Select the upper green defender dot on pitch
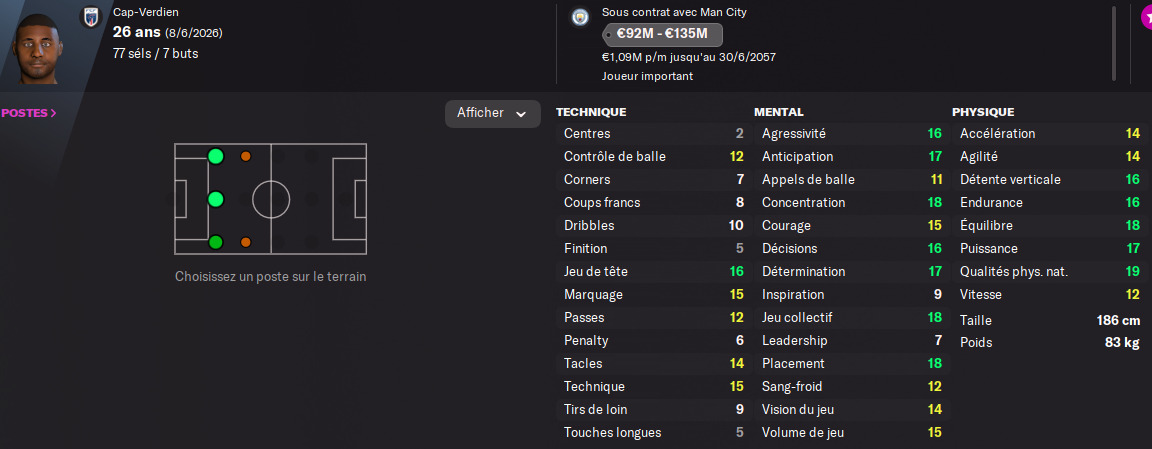The image size is (1152, 449). tap(215, 156)
